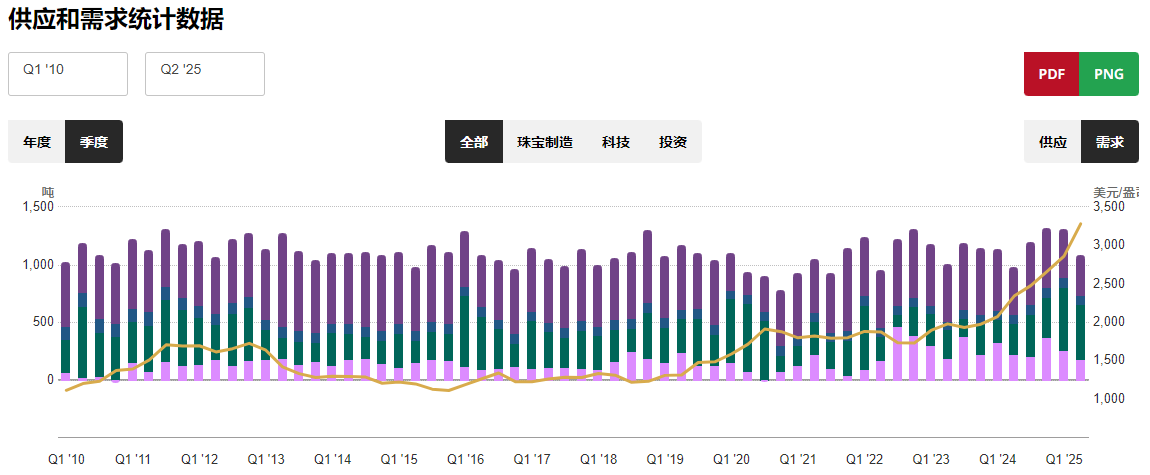Switch to the 投资 tab
1150x475 pixels.
pyautogui.click(x=673, y=142)
